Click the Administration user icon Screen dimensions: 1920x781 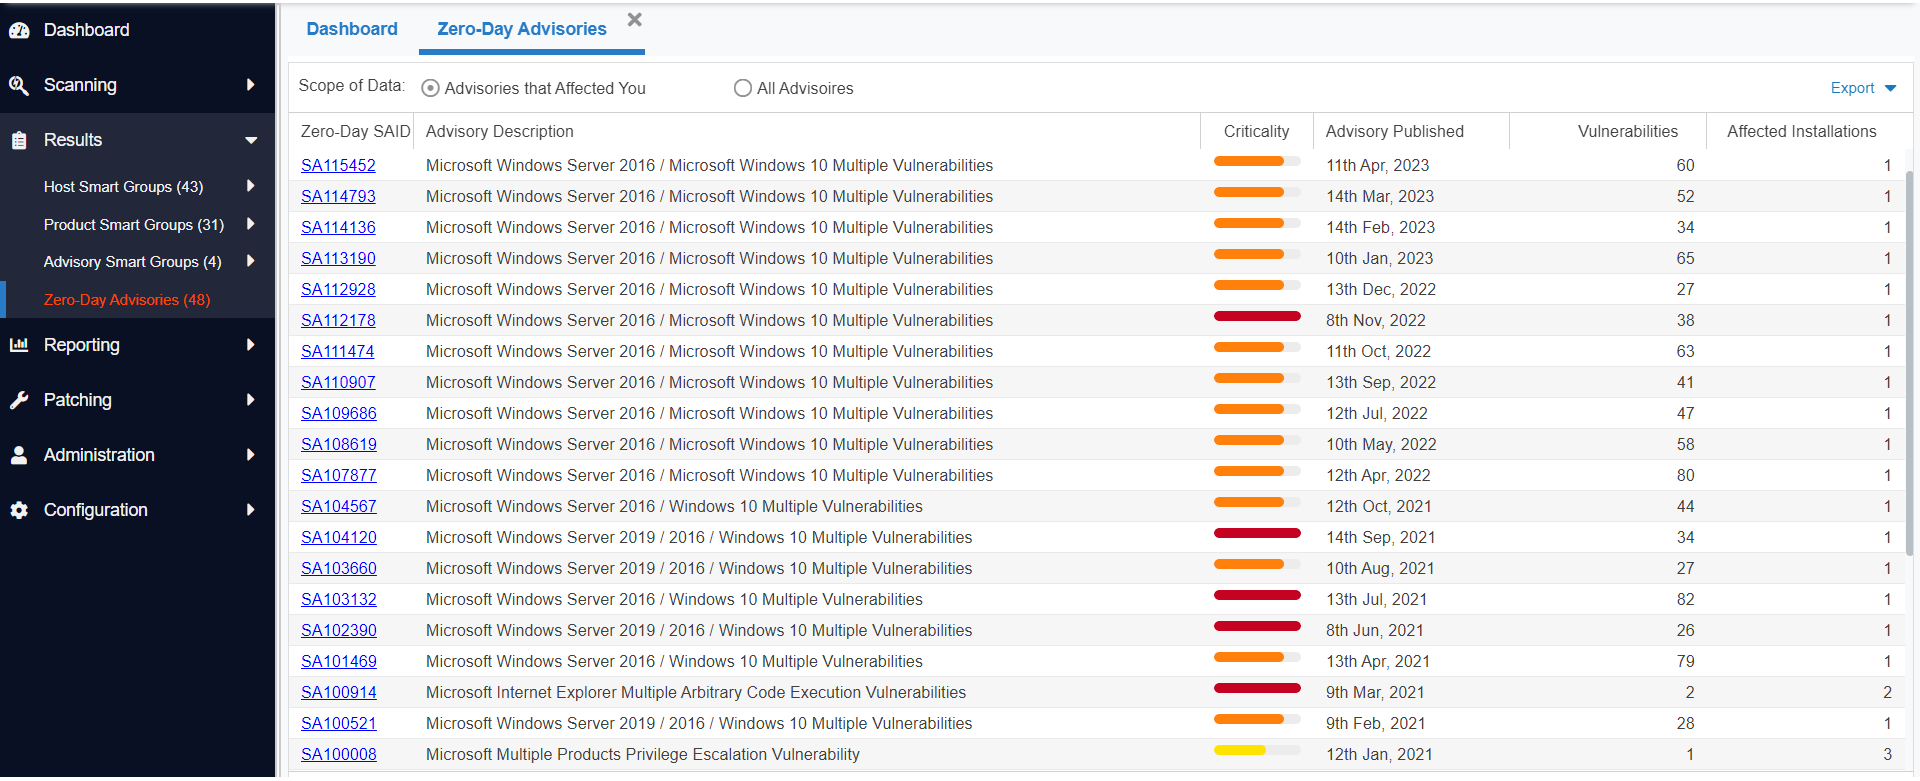pyautogui.click(x=19, y=455)
